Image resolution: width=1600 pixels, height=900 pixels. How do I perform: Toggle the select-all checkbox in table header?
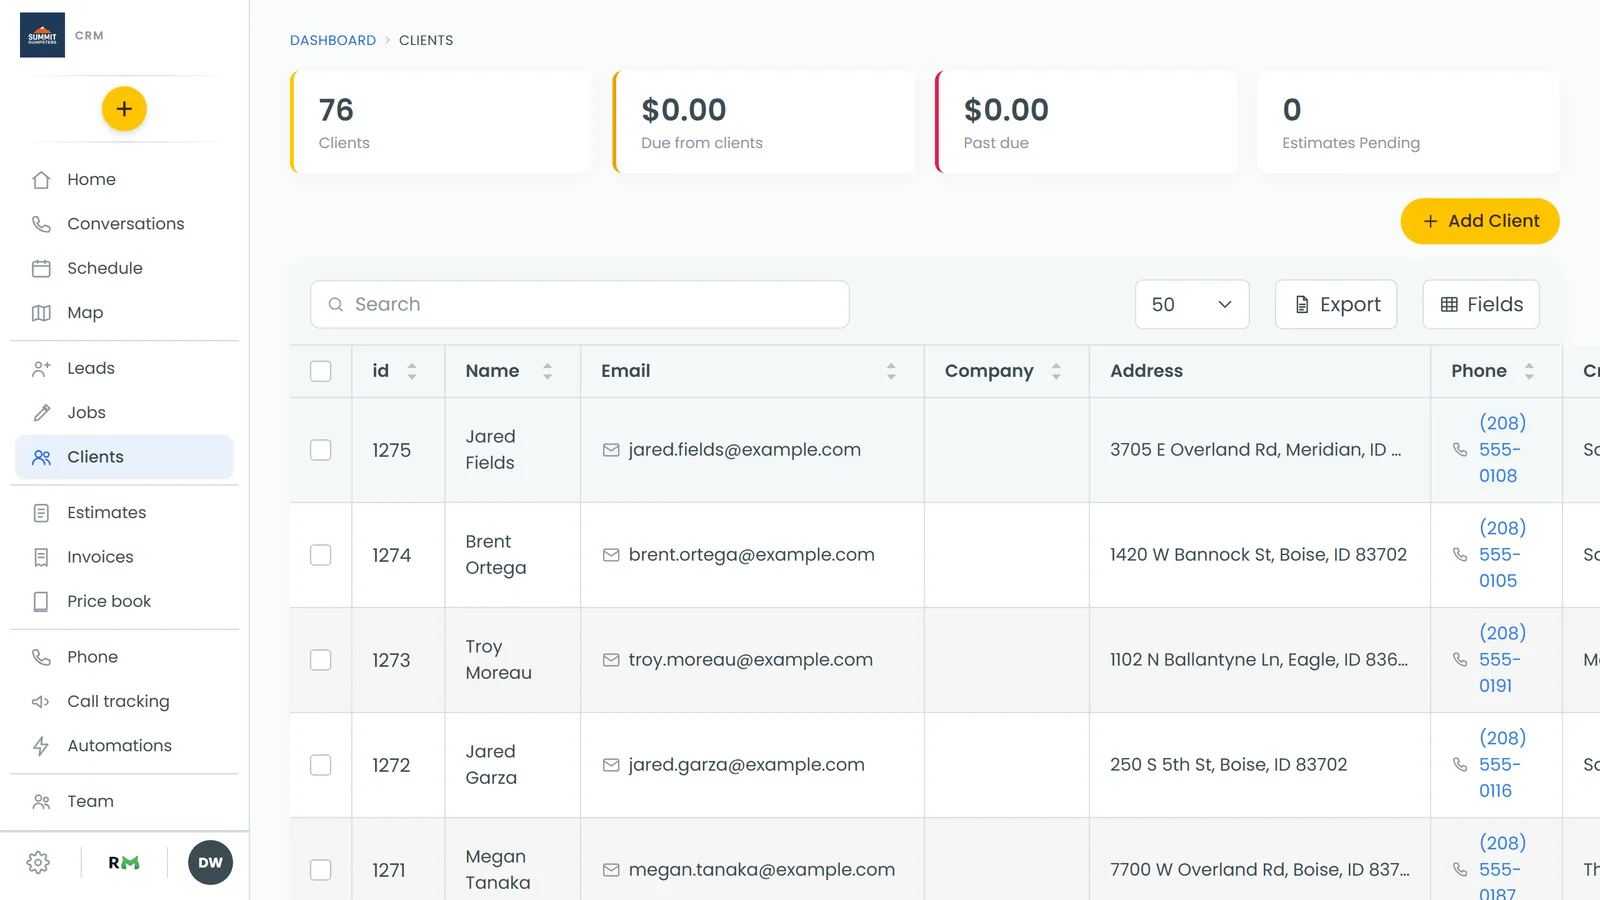[x=321, y=371]
